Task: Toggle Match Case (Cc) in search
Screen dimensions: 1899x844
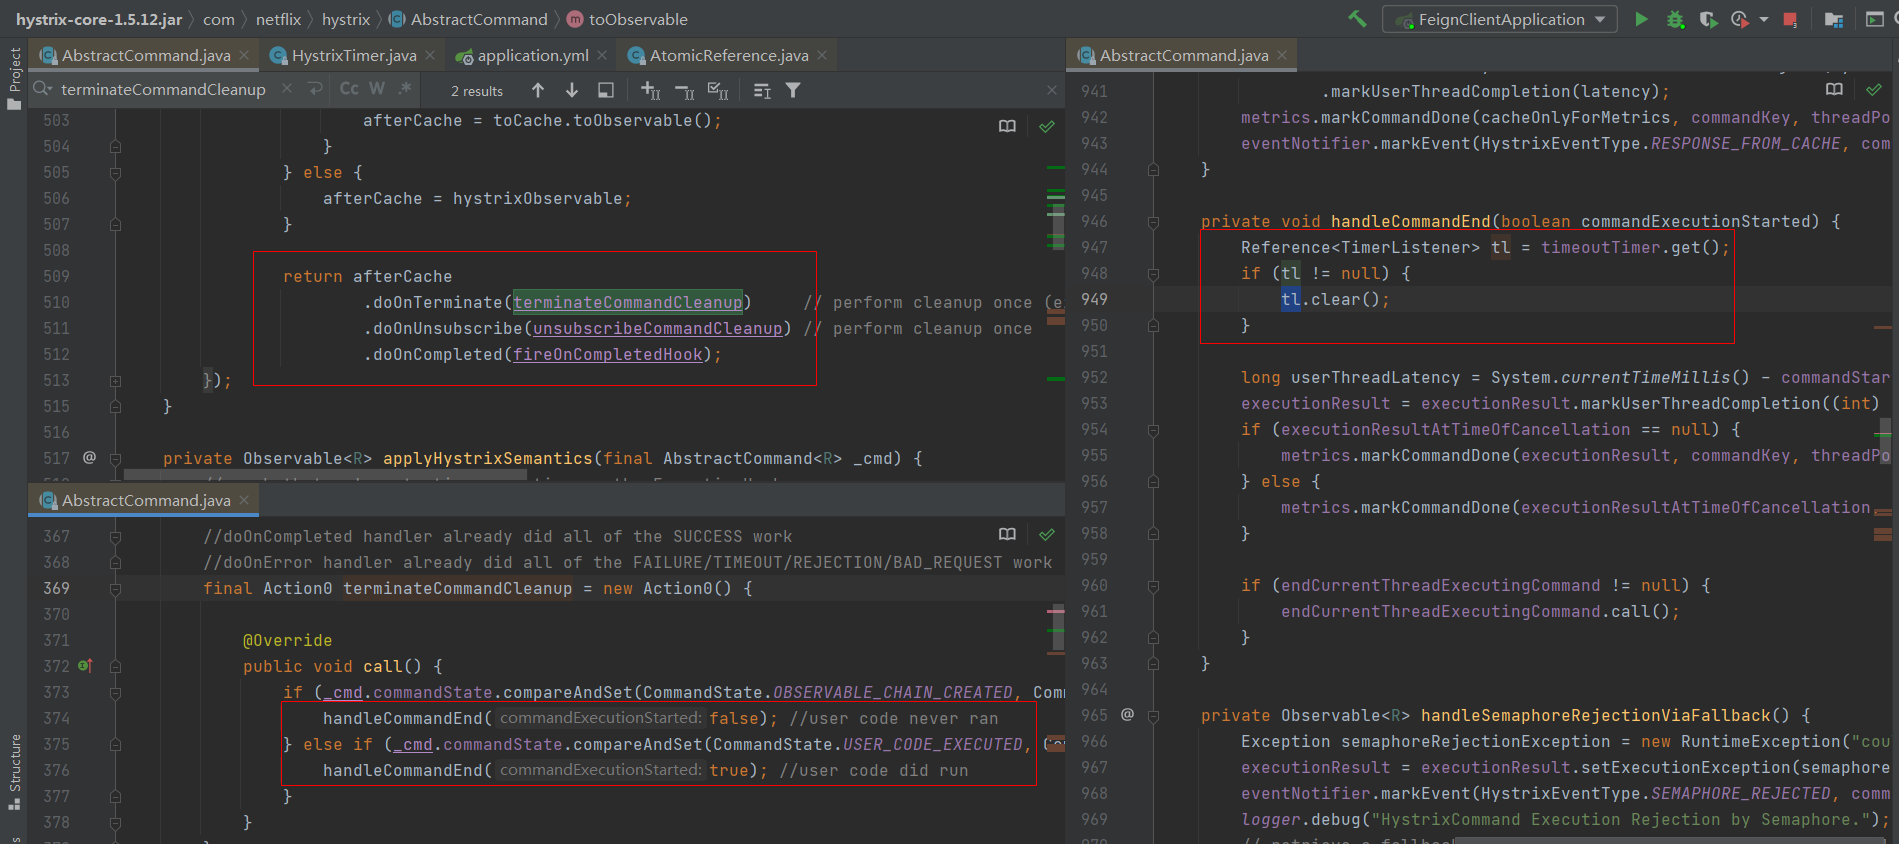Action: pyautogui.click(x=349, y=89)
